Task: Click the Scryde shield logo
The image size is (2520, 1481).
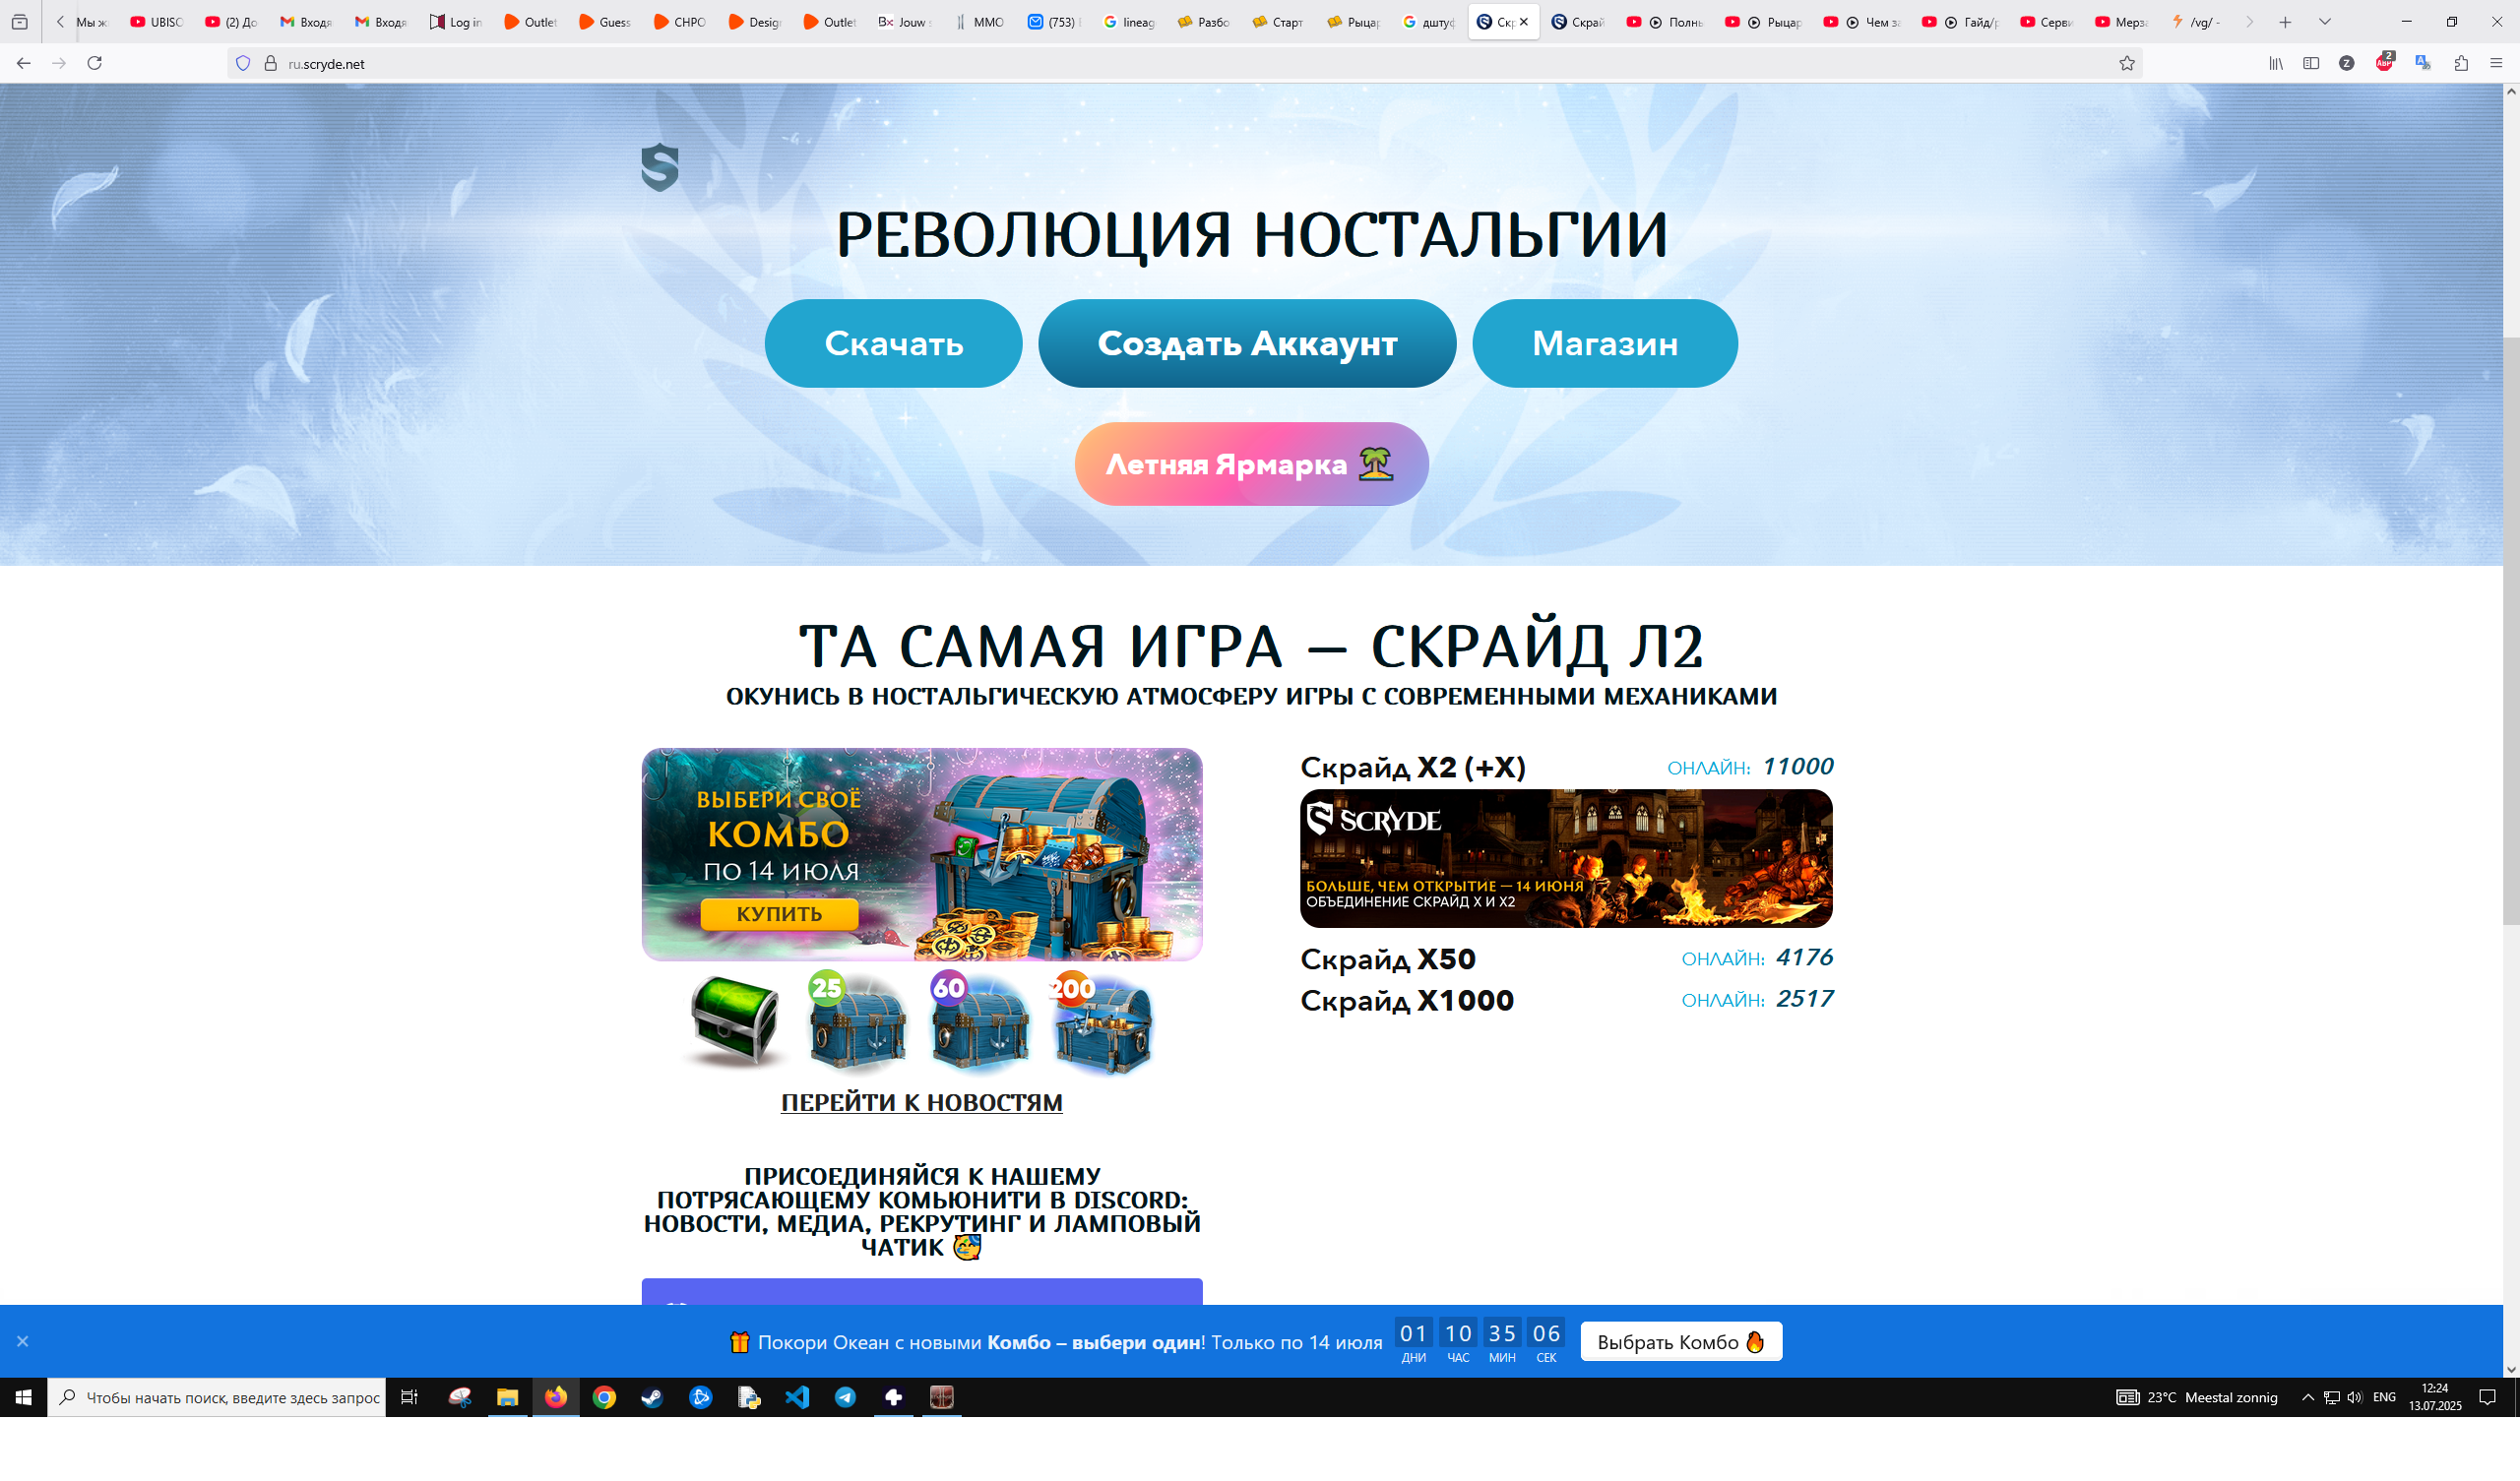Action: point(660,167)
